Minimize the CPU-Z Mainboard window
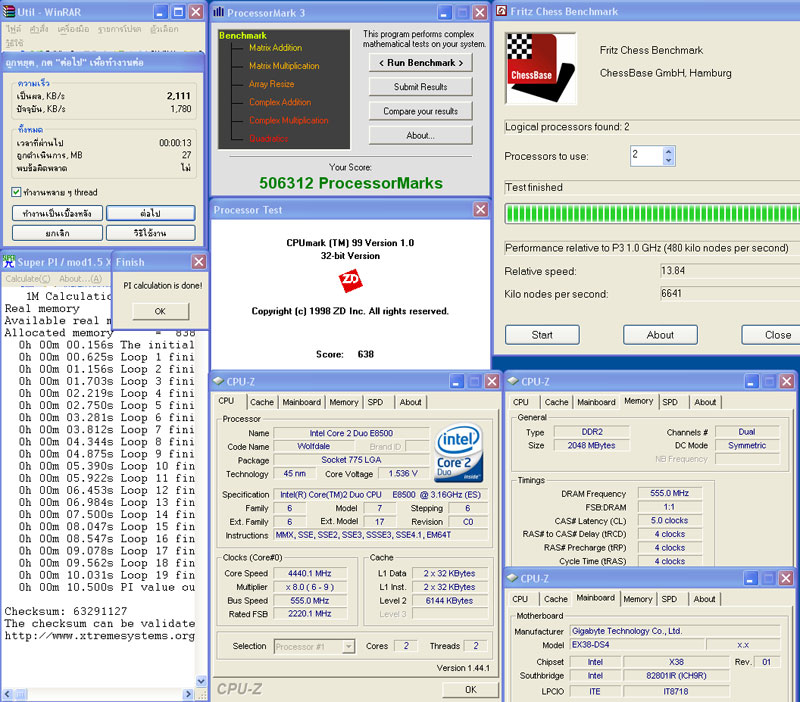The height and width of the screenshot is (702, 800). tap(751, 578)
